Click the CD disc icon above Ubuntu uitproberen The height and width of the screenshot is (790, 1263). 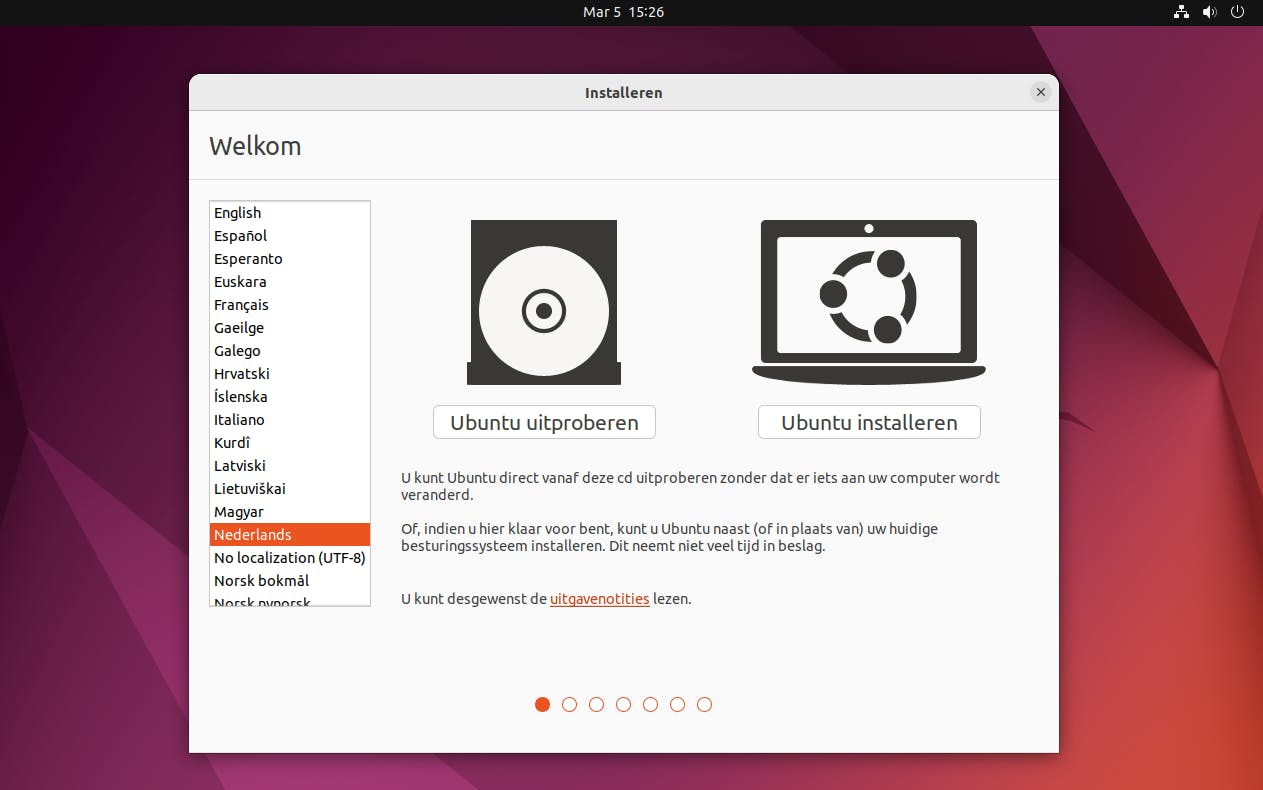[544, 302]
